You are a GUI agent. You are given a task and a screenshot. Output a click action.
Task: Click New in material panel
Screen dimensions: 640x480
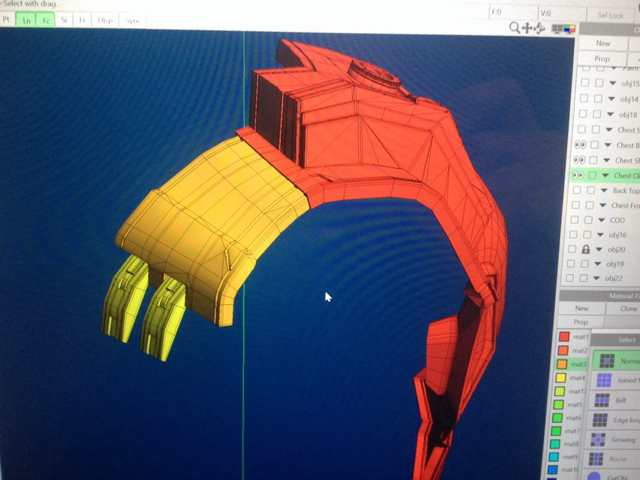click(582, 308)
